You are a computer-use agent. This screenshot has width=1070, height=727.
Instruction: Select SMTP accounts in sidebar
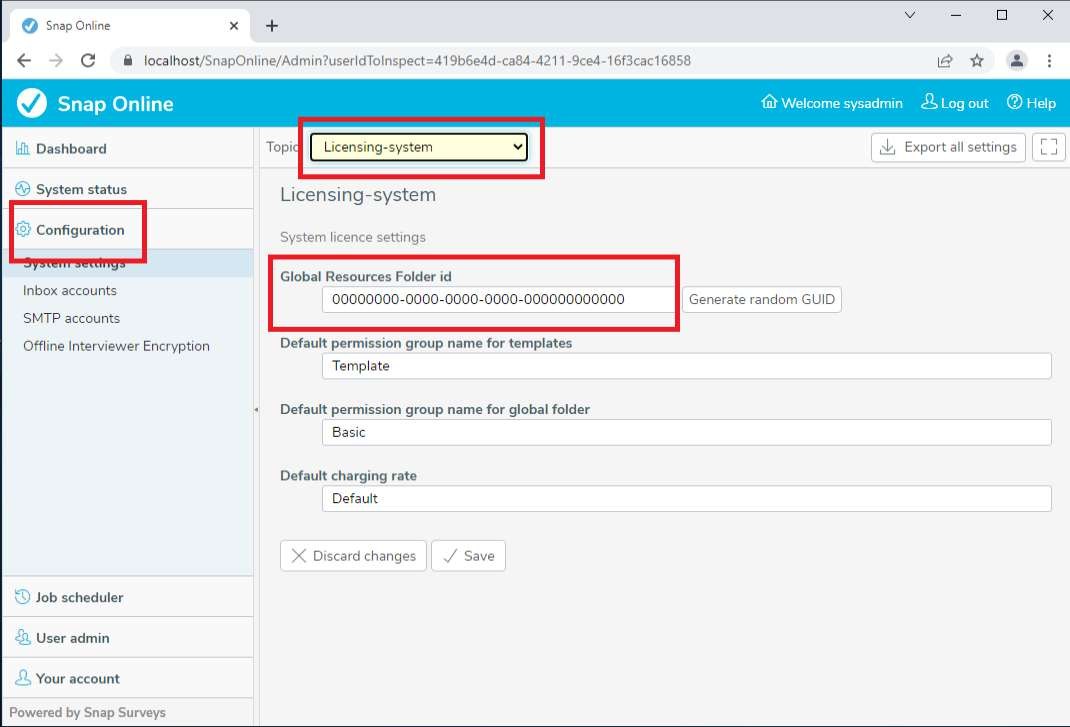tap(71, 318)
